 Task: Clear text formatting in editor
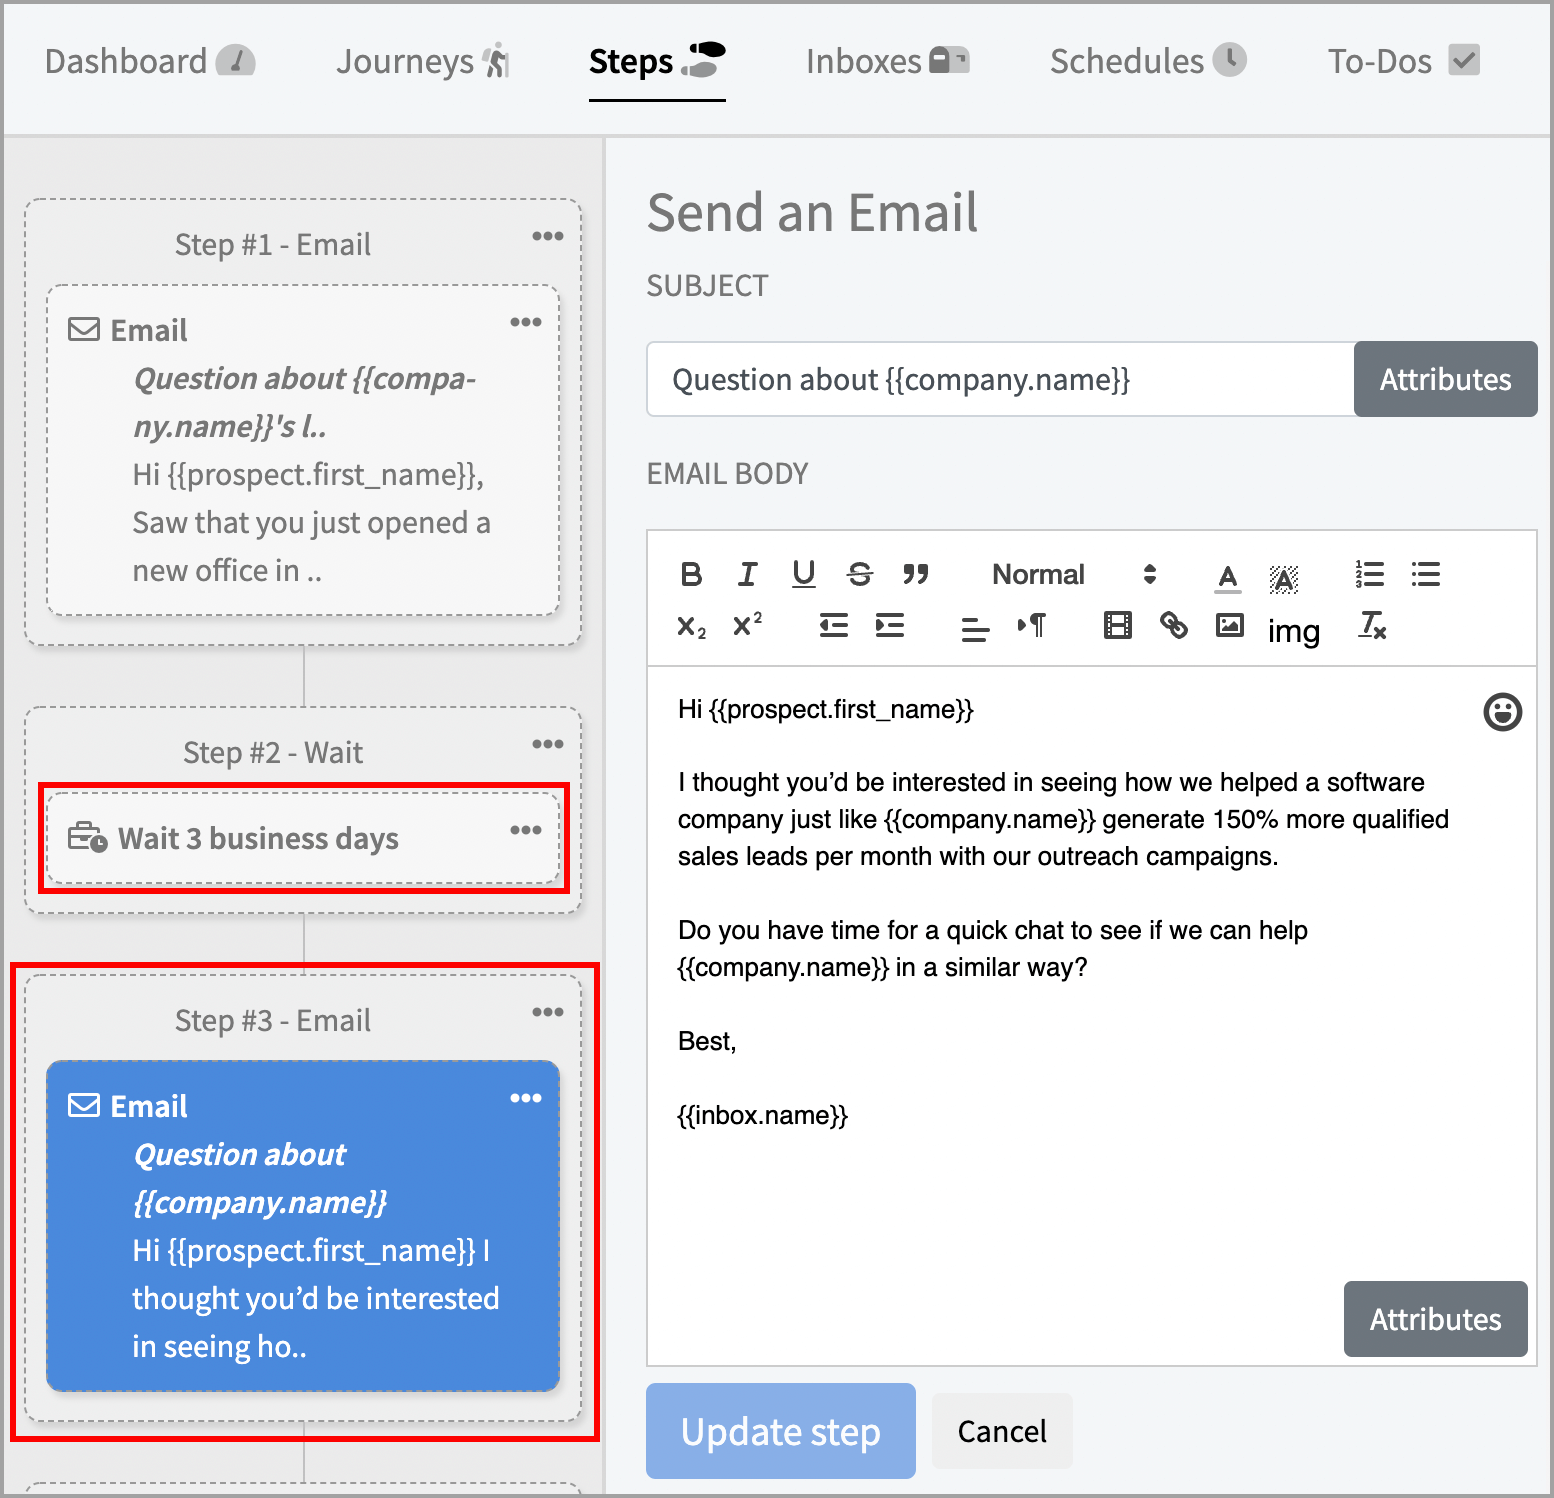(1372, 626)
